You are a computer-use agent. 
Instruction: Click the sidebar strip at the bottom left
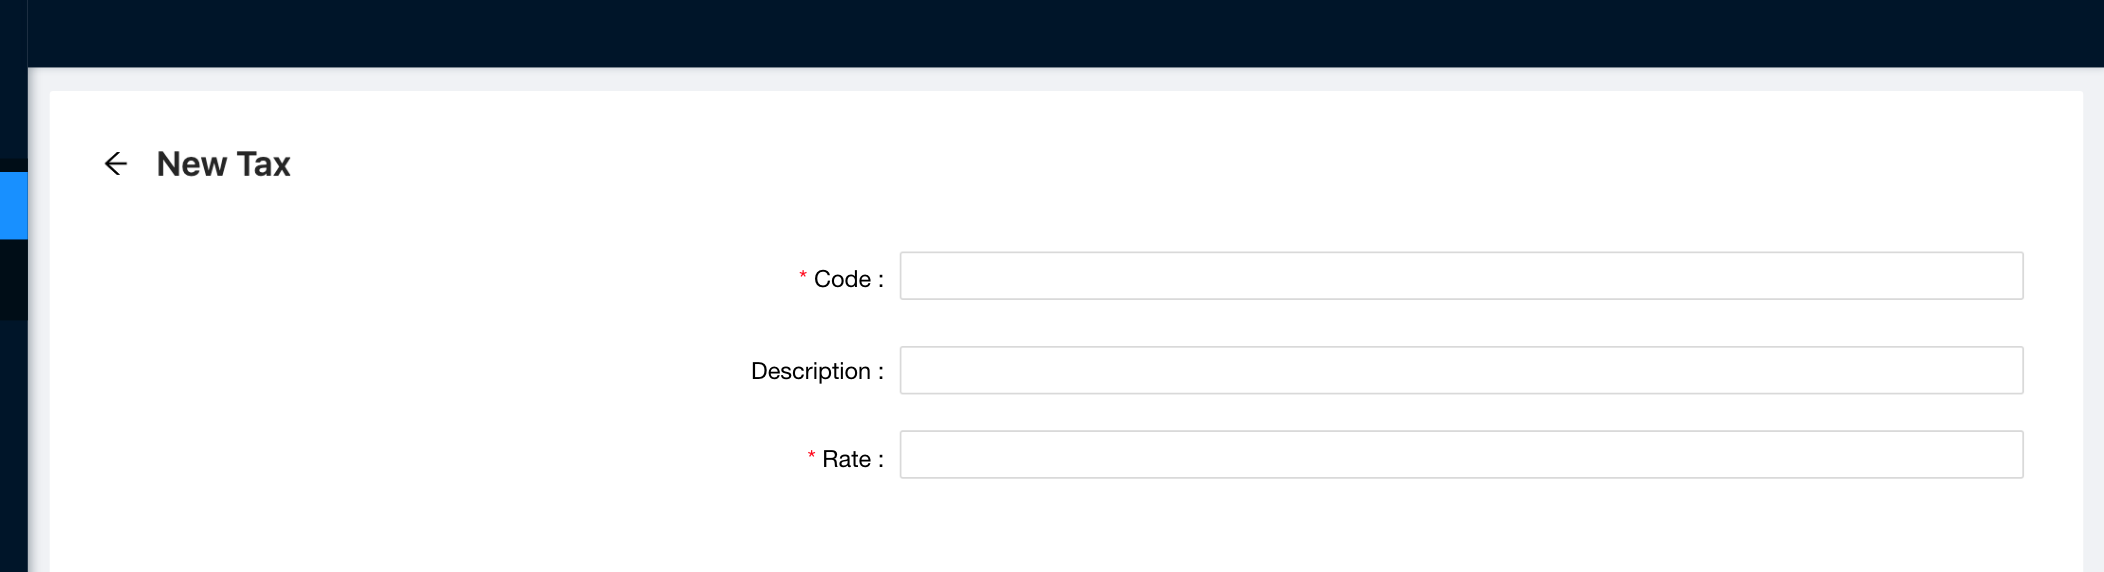pyautogui.click(x=13, y=450)
